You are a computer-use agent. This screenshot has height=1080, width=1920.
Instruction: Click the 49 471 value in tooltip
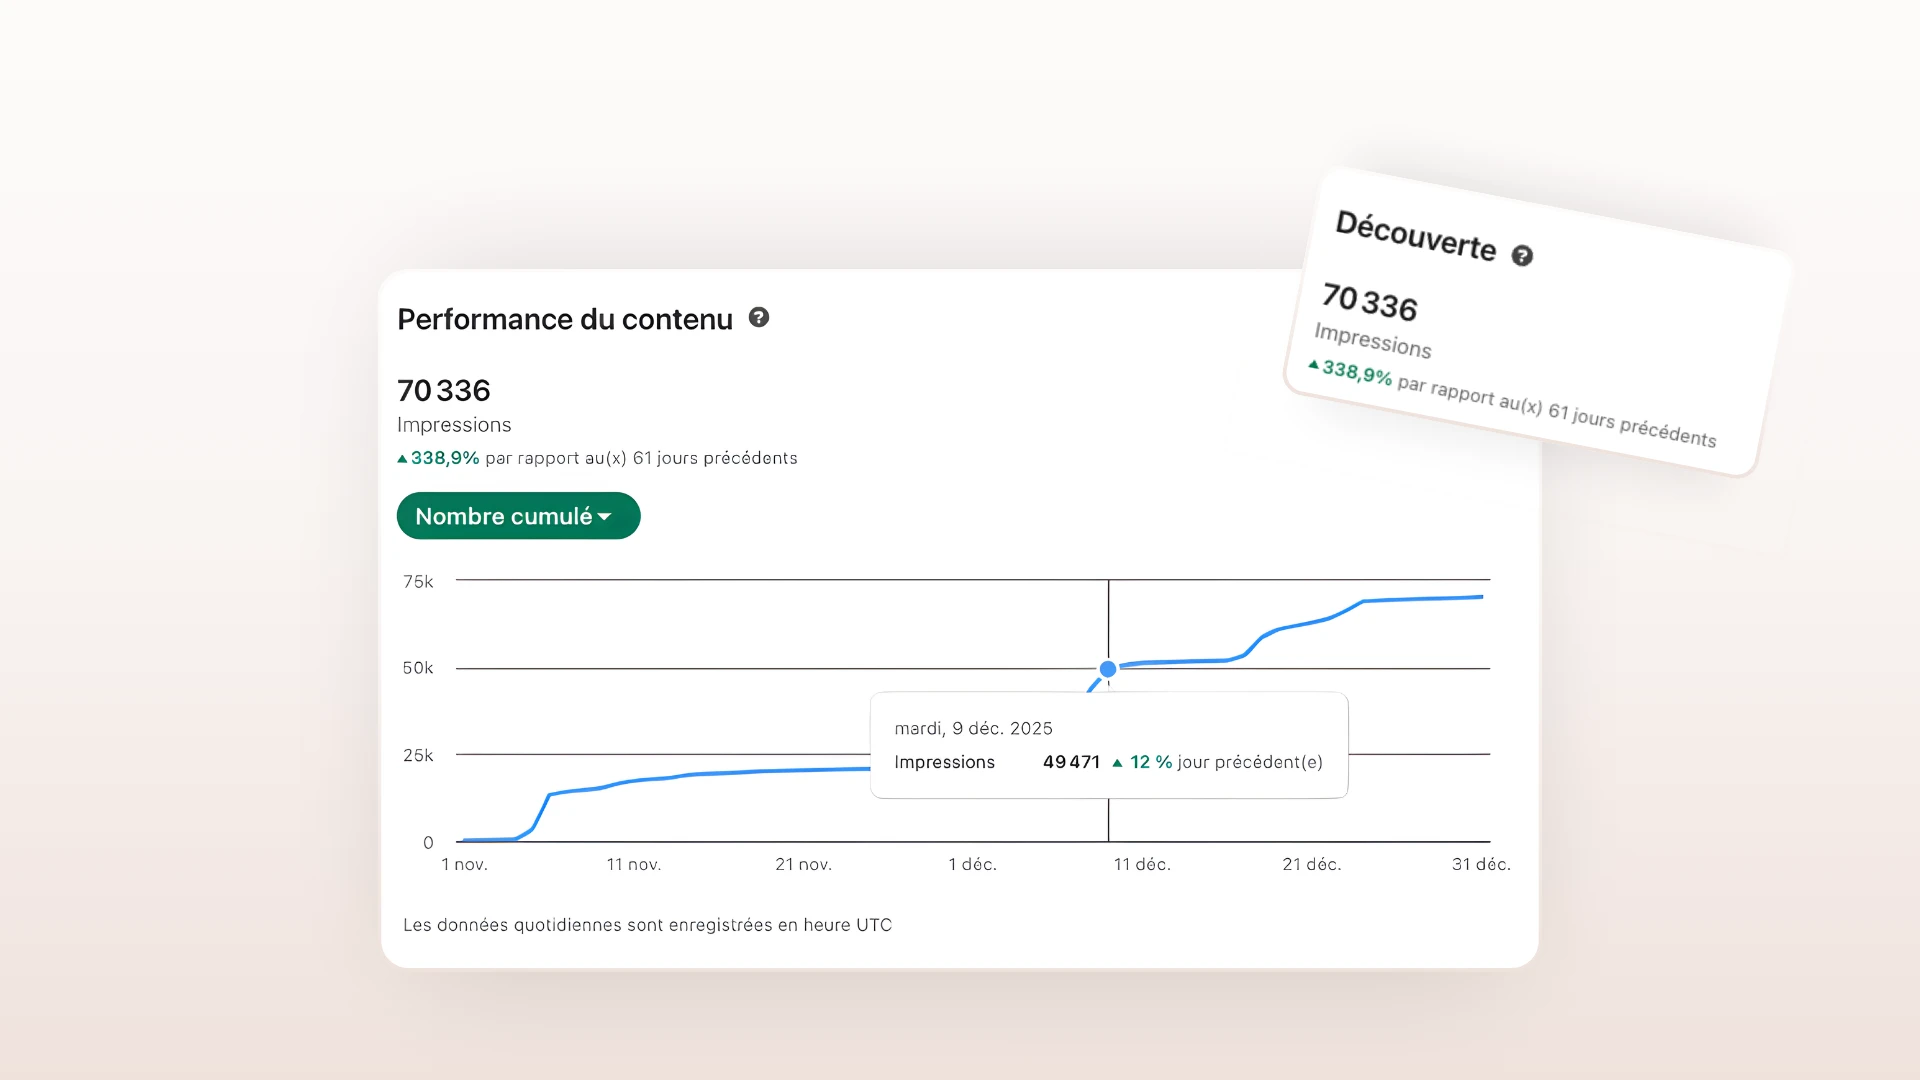click(1071, 762)
